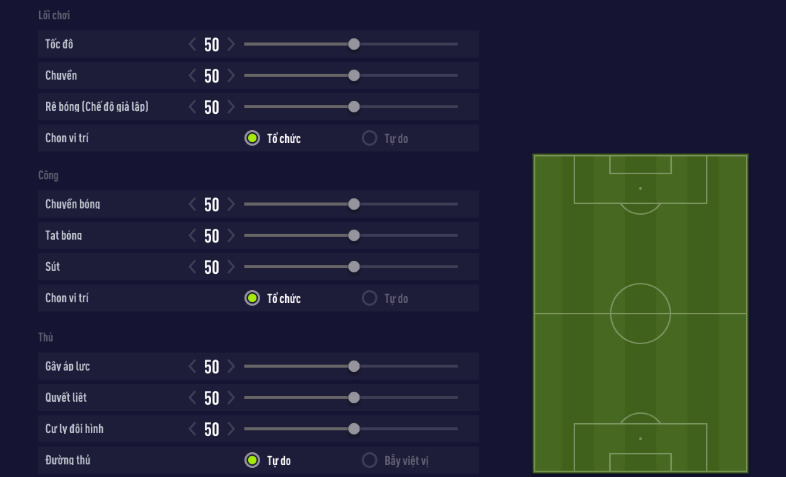Enable Bẫy việt vị for Đường thủ

369,461
